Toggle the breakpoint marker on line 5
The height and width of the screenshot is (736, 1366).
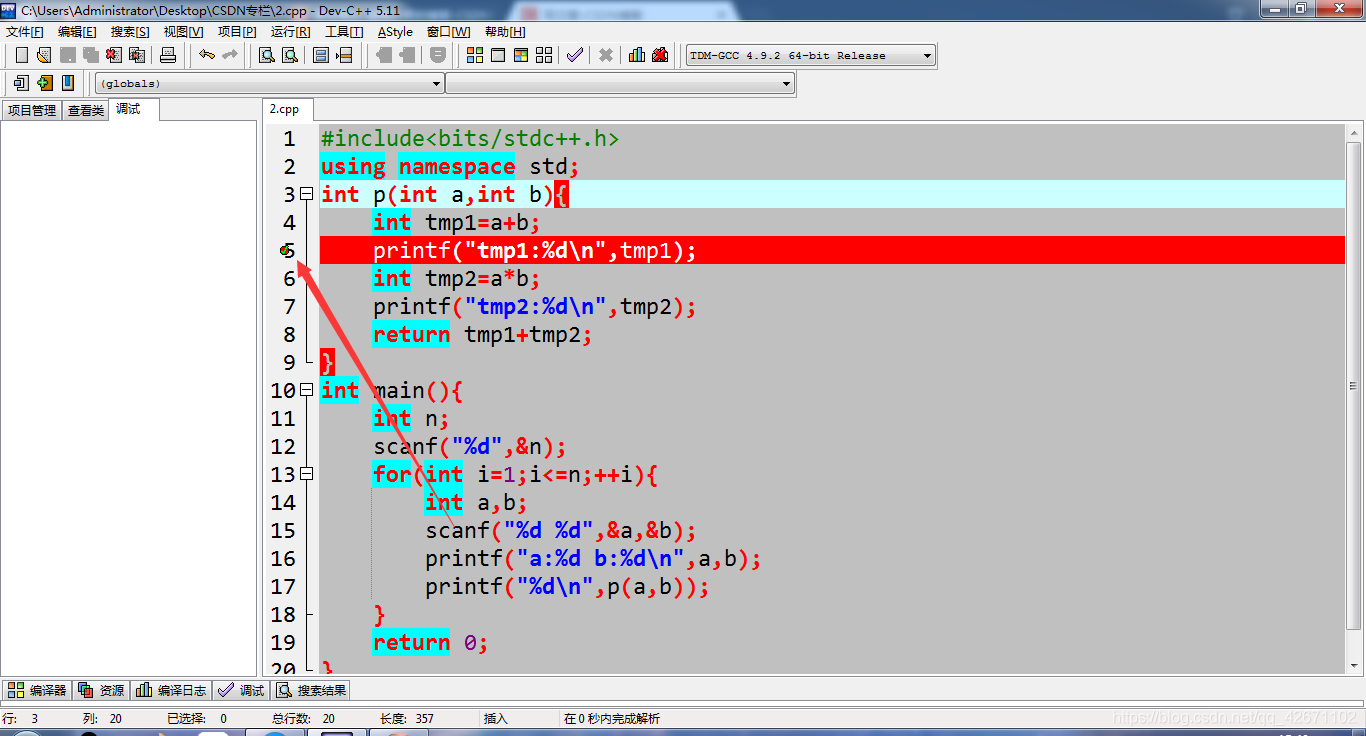click(x=288, y=251)
